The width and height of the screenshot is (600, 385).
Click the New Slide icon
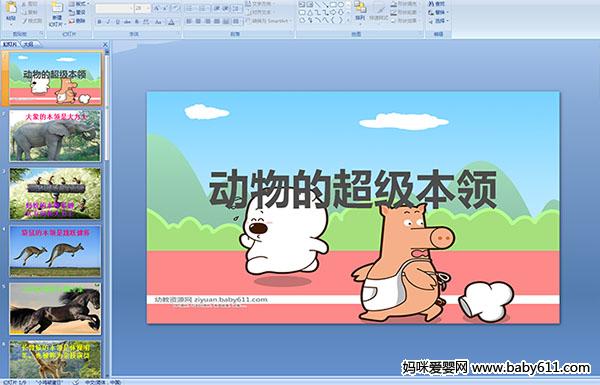(57, 13)
